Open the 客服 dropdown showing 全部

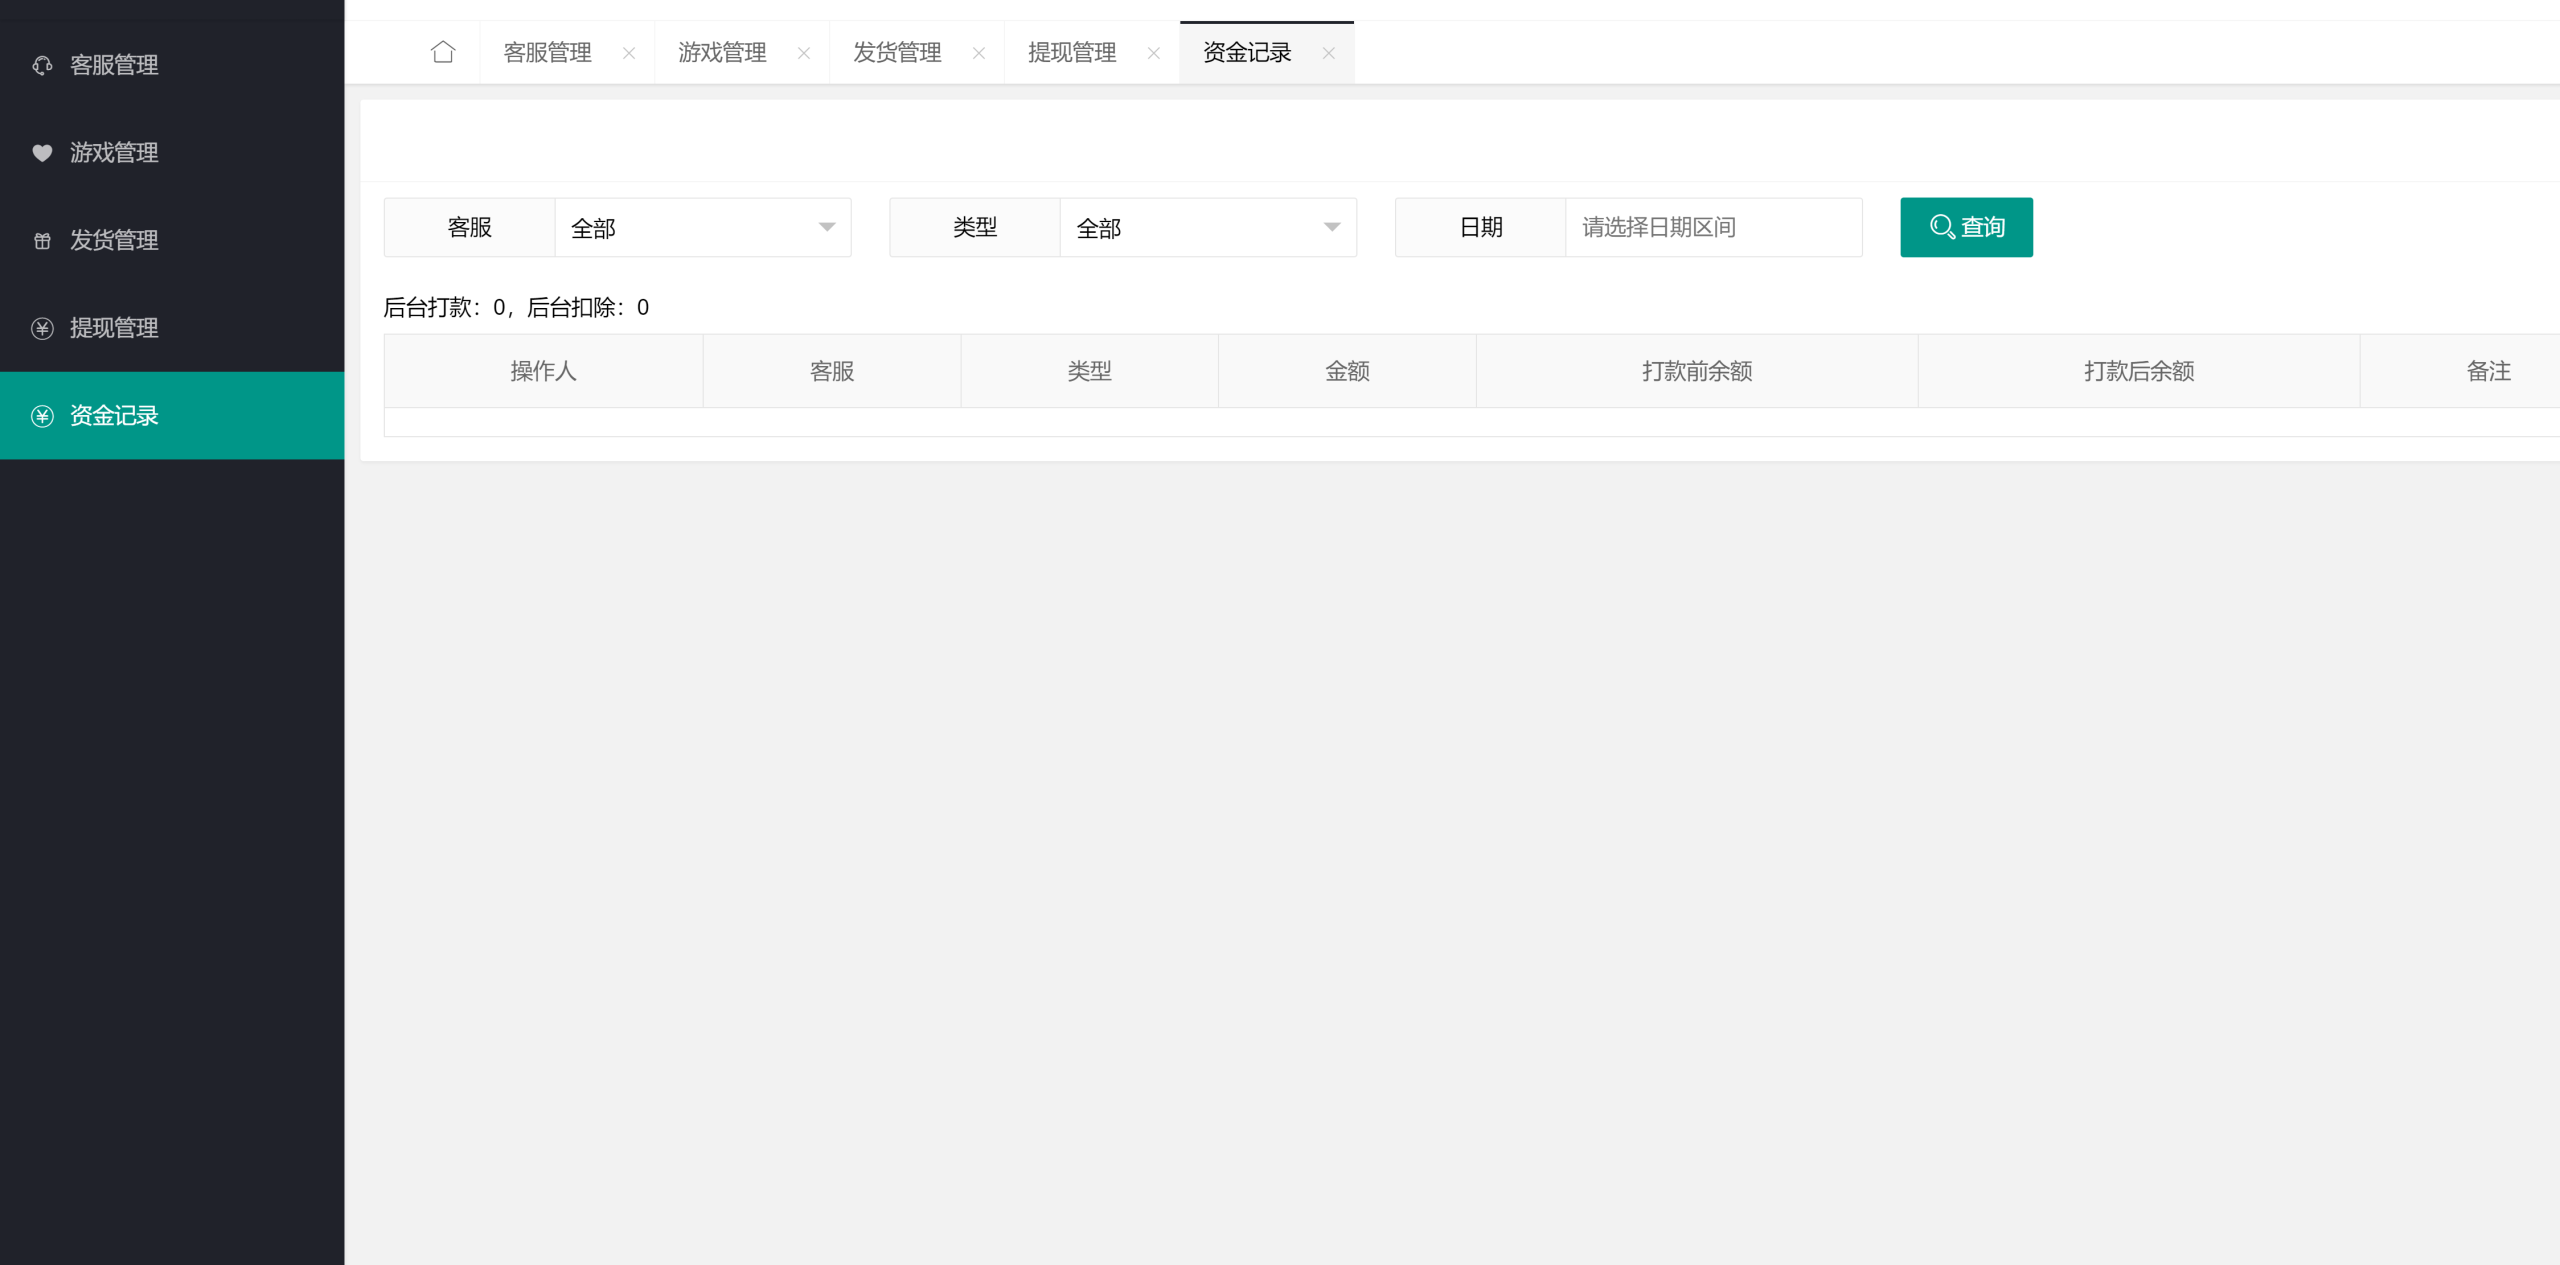[x=702, y=228]
